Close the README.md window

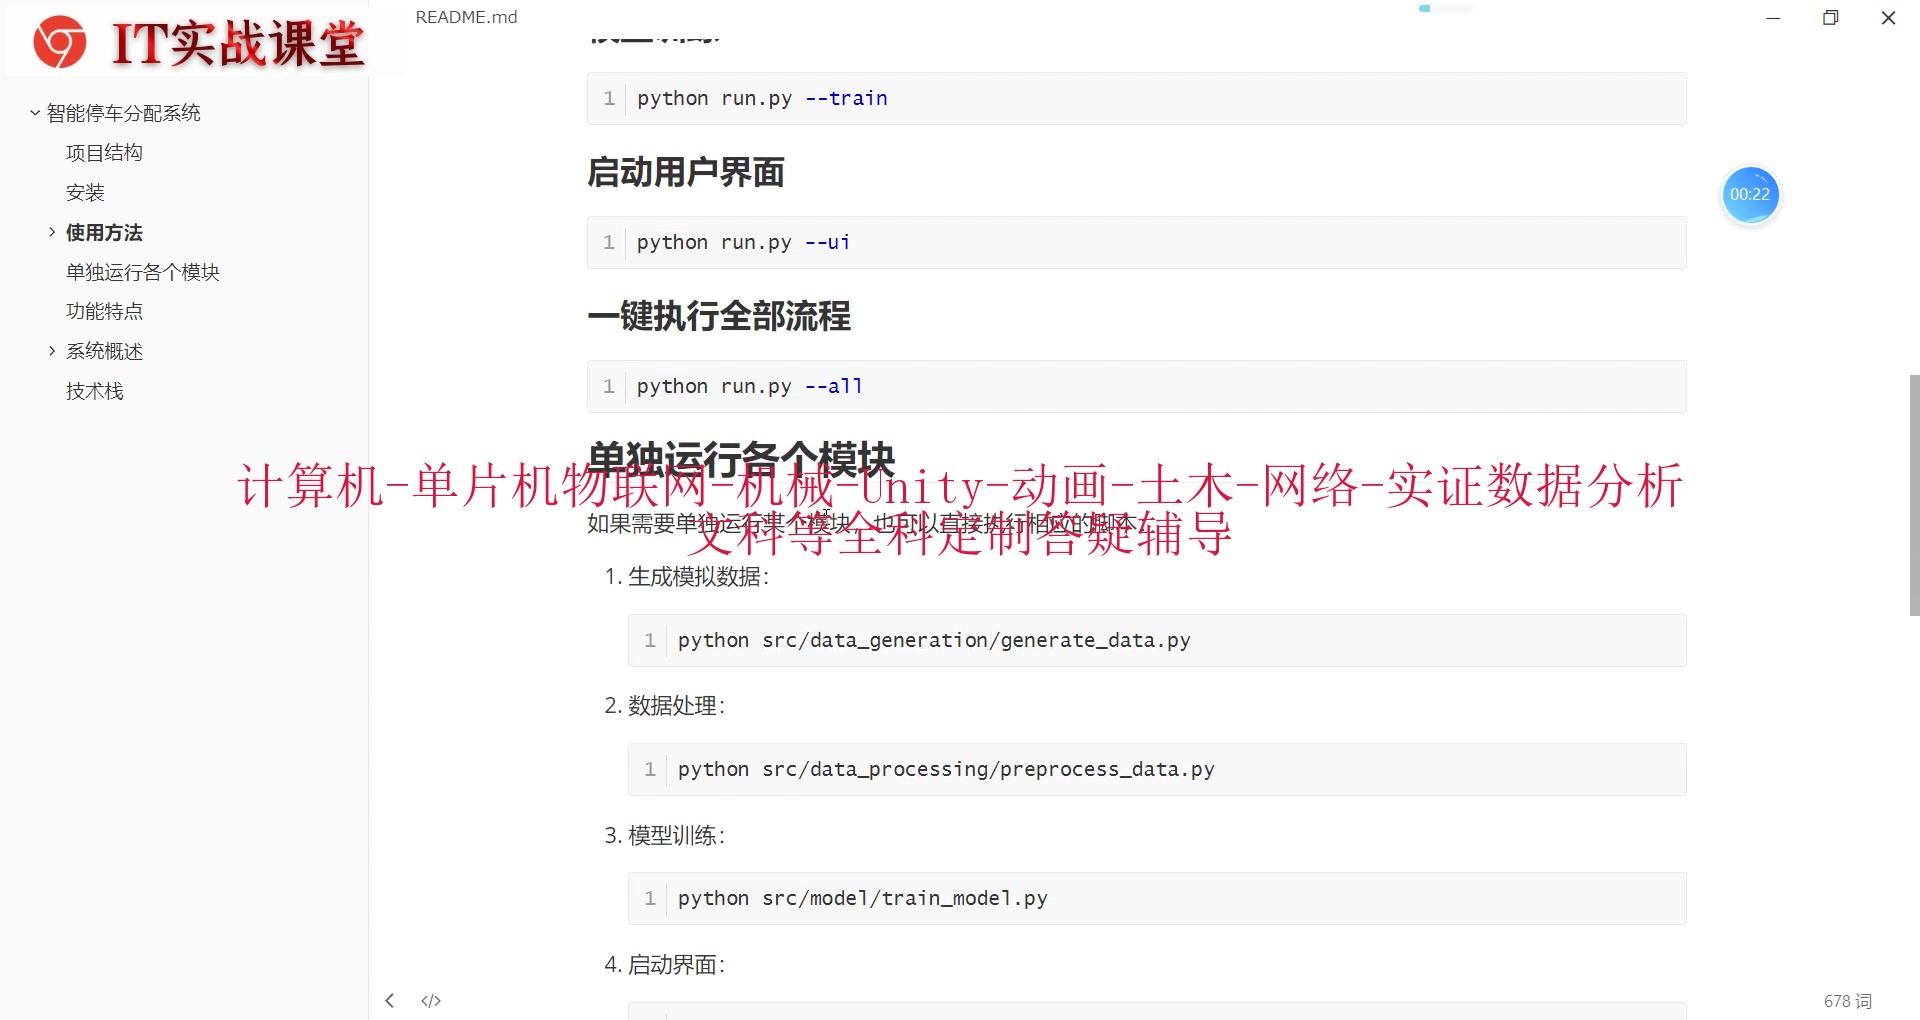(x=1888, y=18)
